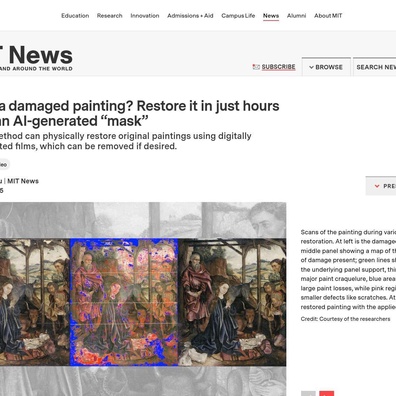Open the Research nav item
The image size is (396, 396).
point(109,16)
